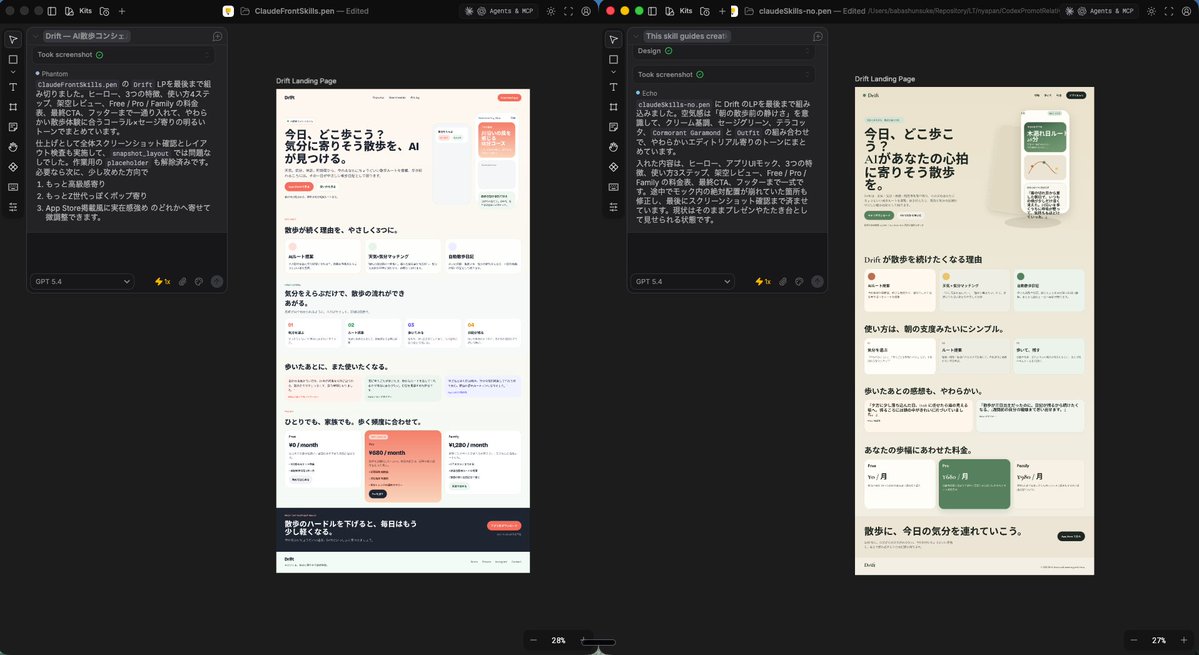Collapse the Drift AI chat header chevron
The height and width of the screenshot is (655, 1199).
tap(35, 36)
